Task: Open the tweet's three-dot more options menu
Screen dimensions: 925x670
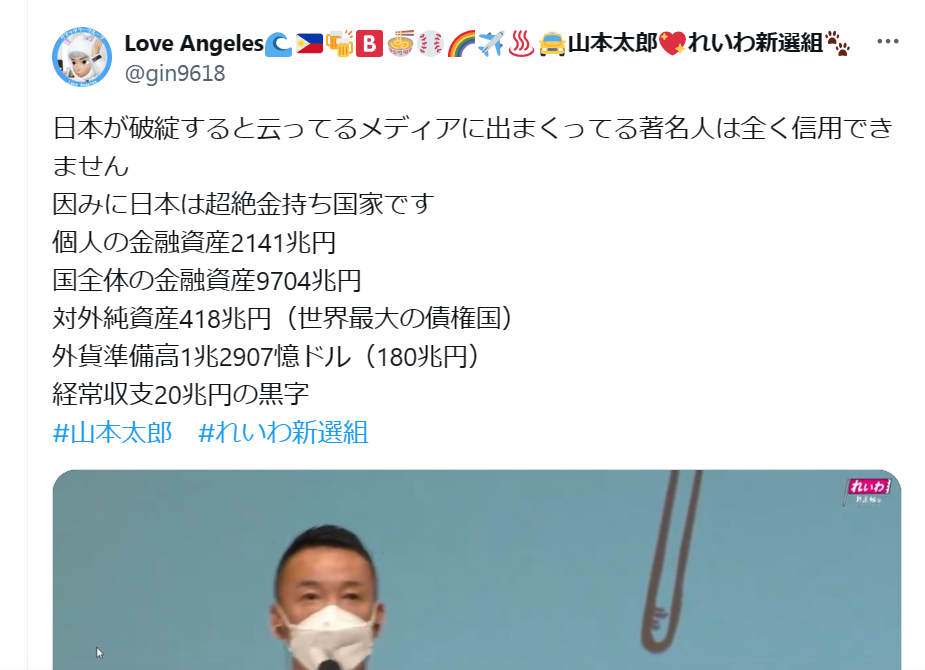Action: (x=887, y=41)
